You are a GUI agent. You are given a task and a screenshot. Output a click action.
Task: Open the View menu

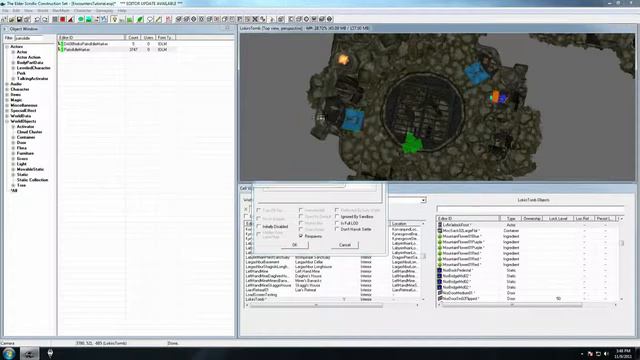coord(28,11)
